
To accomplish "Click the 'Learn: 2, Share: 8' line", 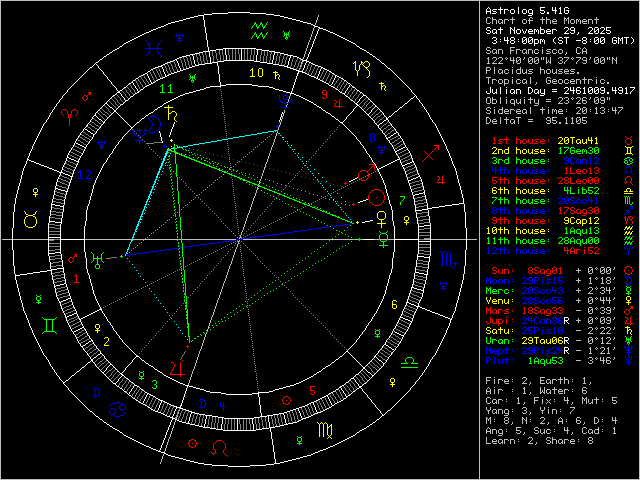I will coord(539,441).
